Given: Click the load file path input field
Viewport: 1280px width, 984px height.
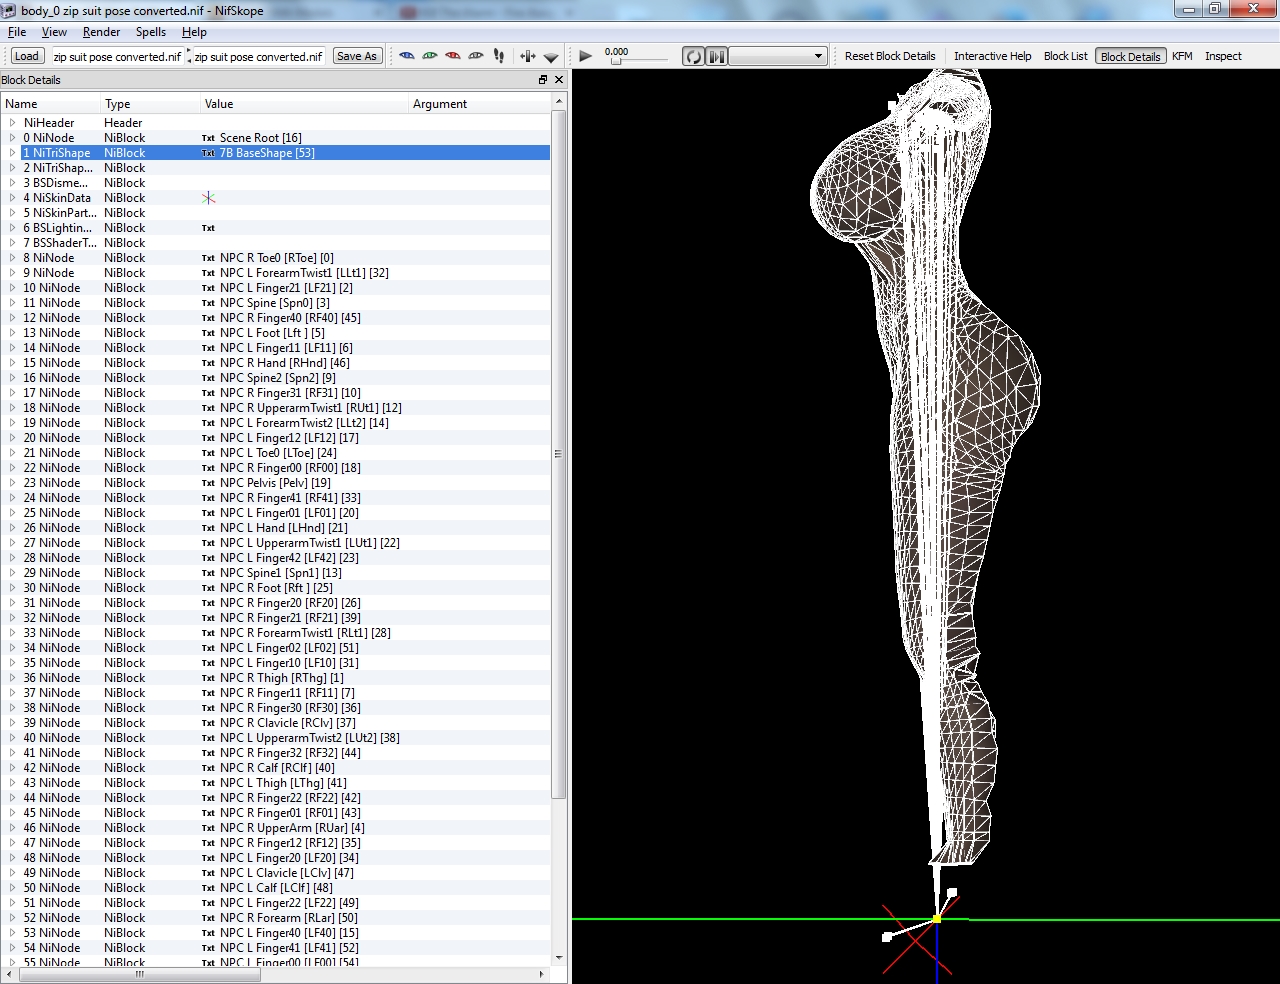Looking at the screenshot, I should [117, 56].
